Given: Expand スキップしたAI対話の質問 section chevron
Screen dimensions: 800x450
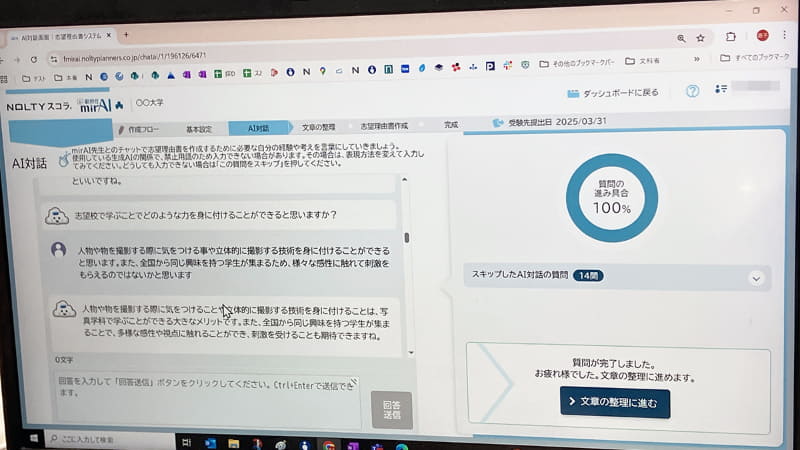Looking at the screenshot, I should (x=756, y=279).
